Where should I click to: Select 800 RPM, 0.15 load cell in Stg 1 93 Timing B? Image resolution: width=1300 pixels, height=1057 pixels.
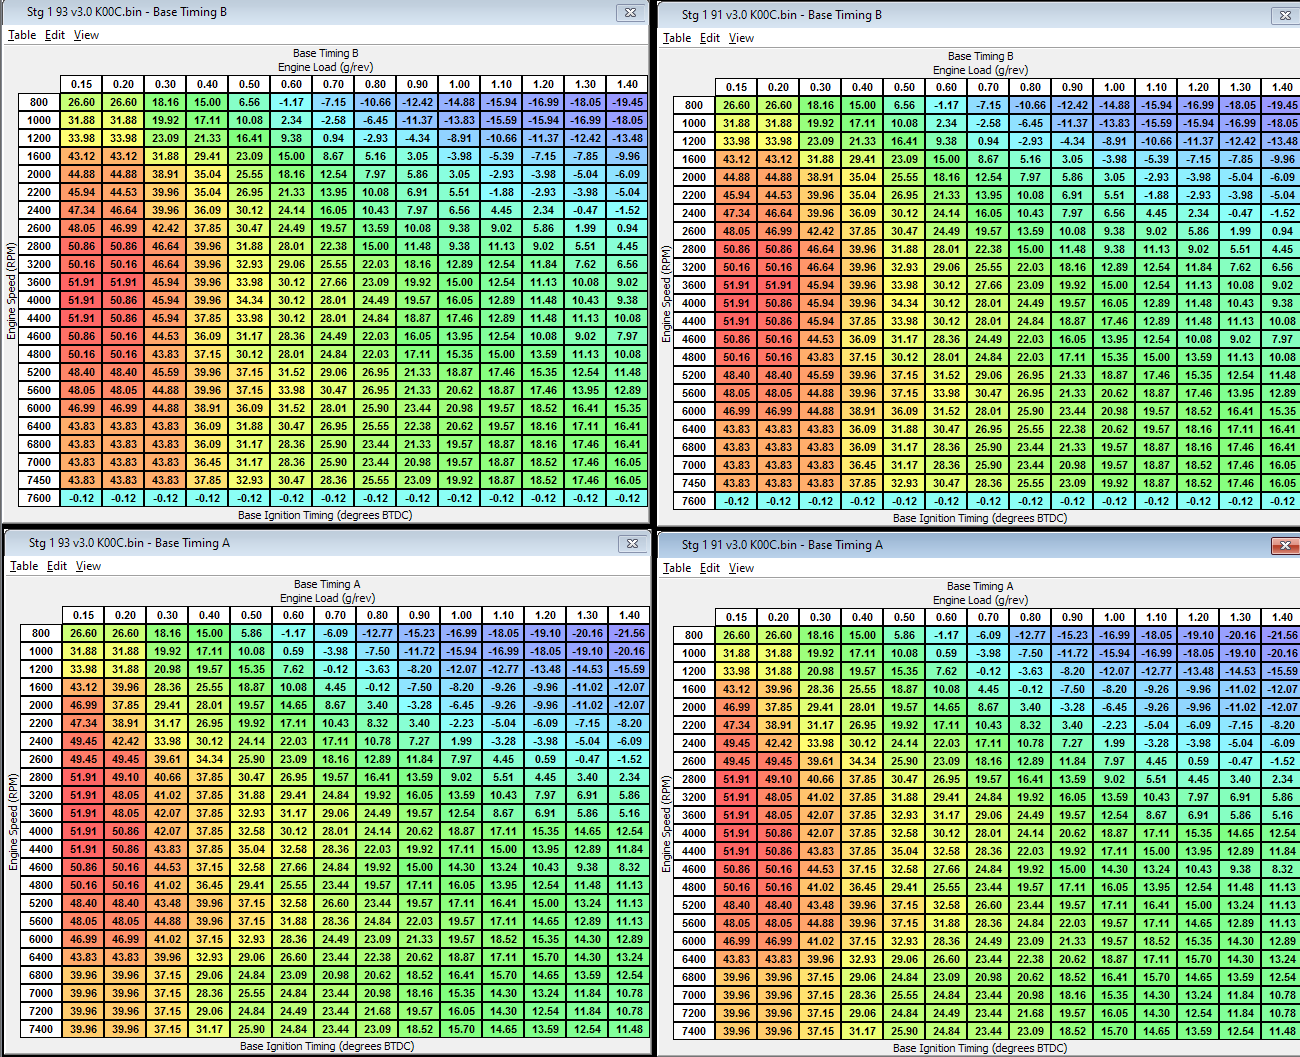[82, 102]
